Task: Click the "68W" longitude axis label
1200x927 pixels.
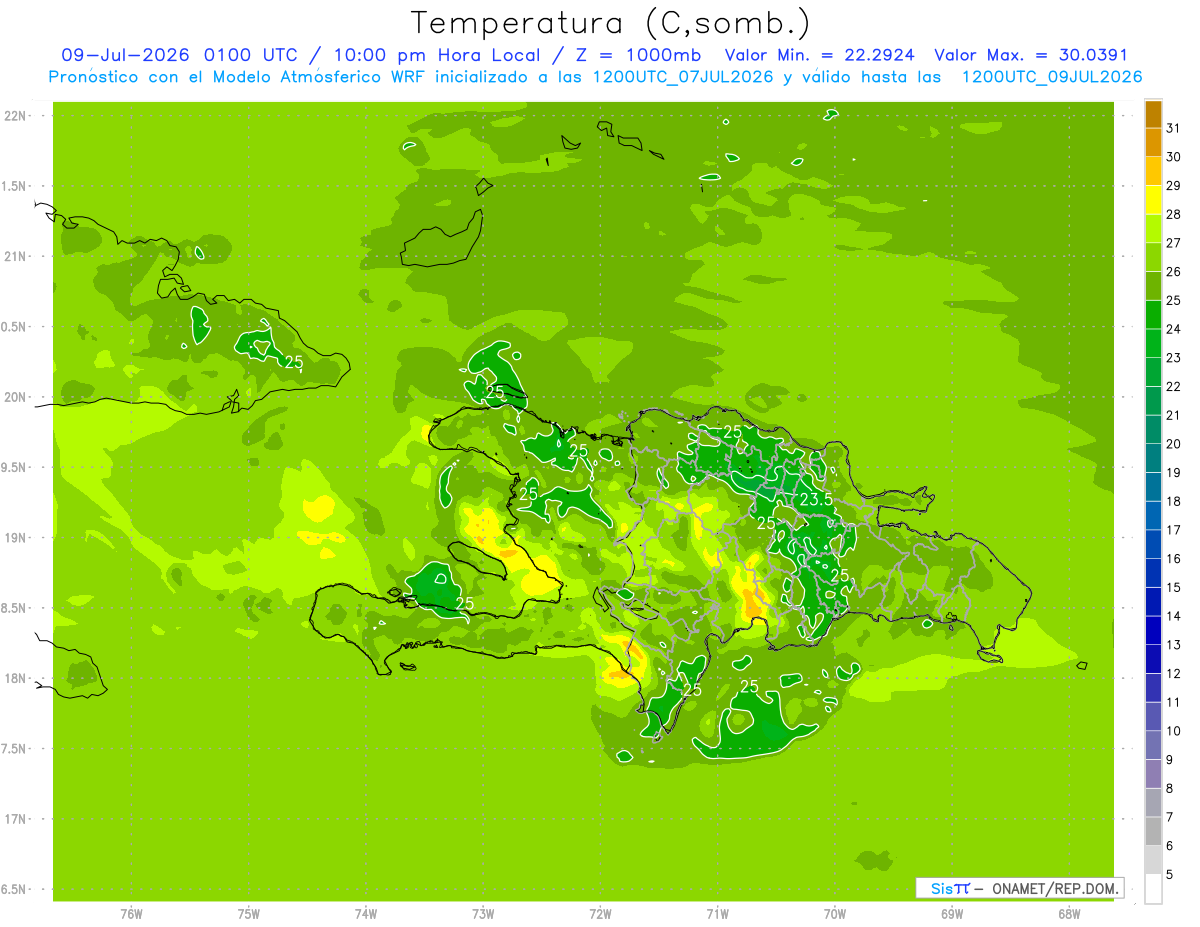Action: click(1069, 914)
